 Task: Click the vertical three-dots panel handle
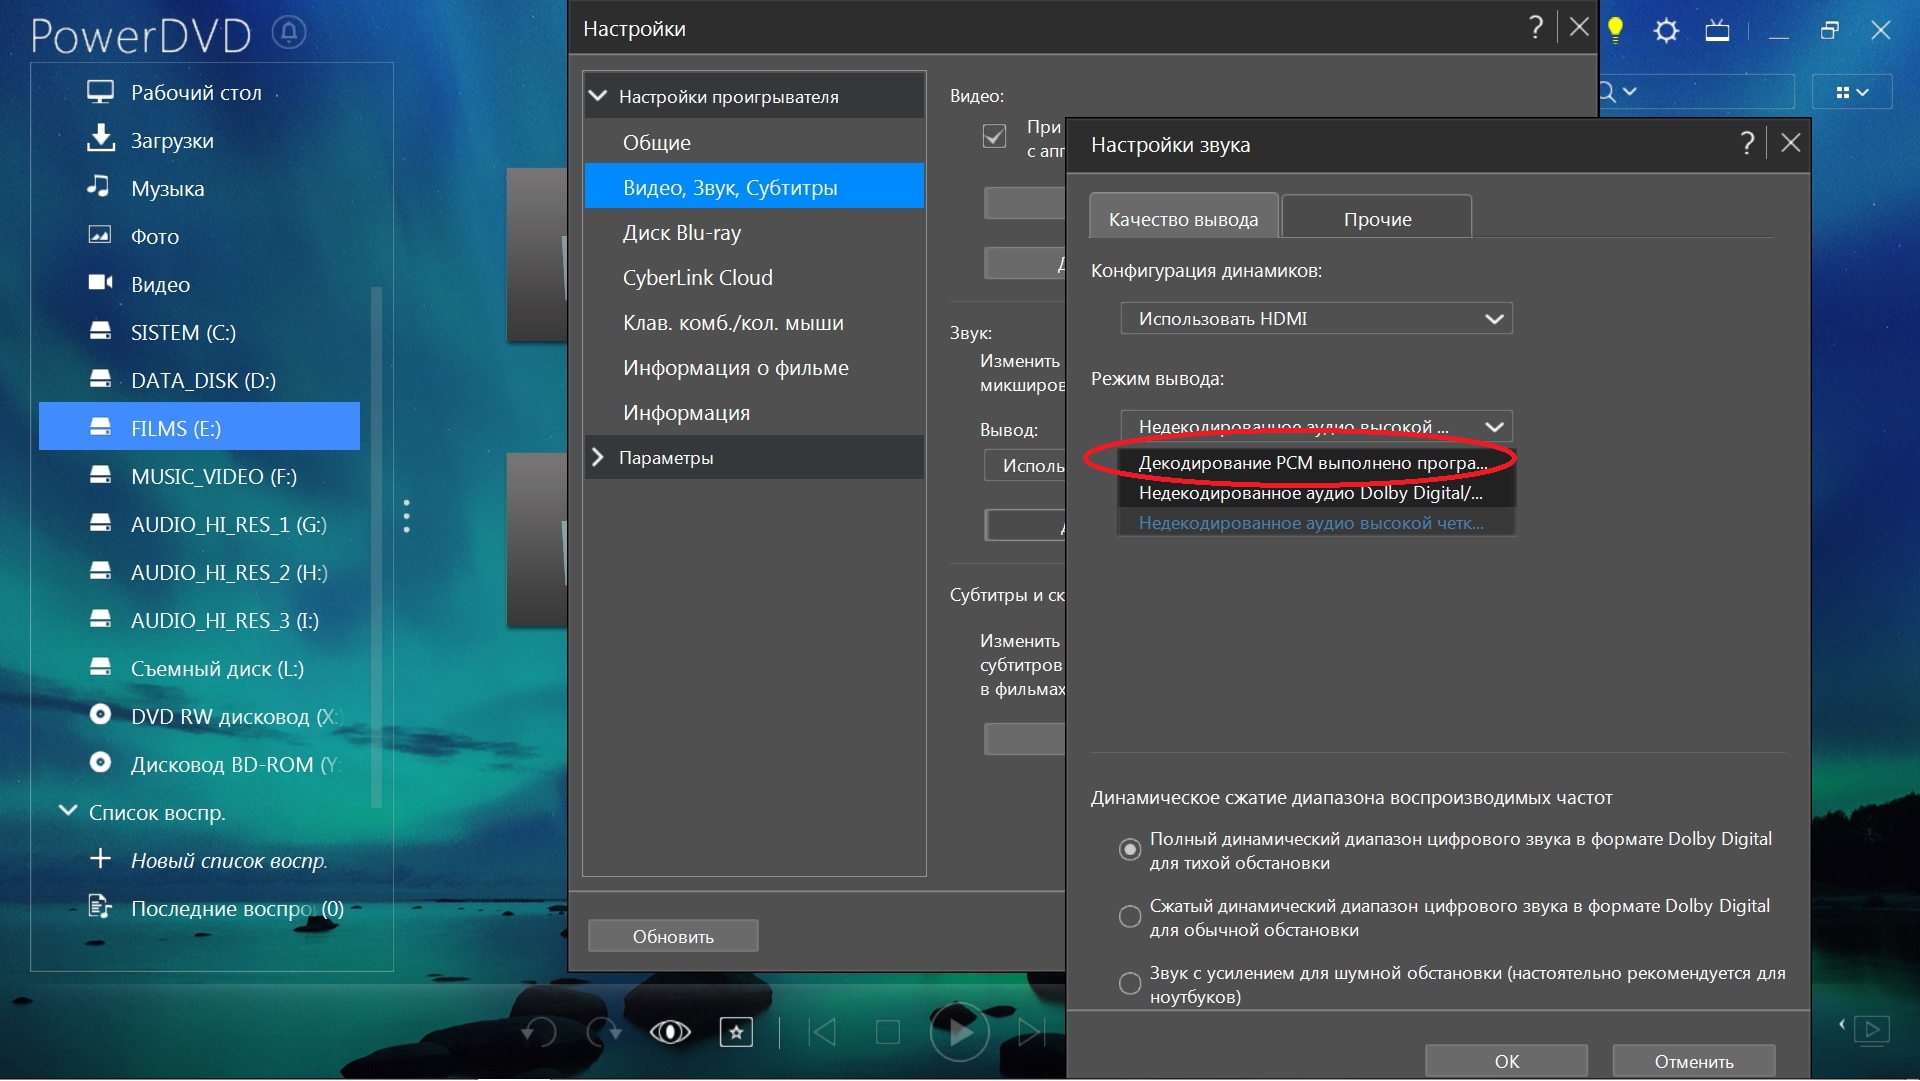tap(406, 516)
